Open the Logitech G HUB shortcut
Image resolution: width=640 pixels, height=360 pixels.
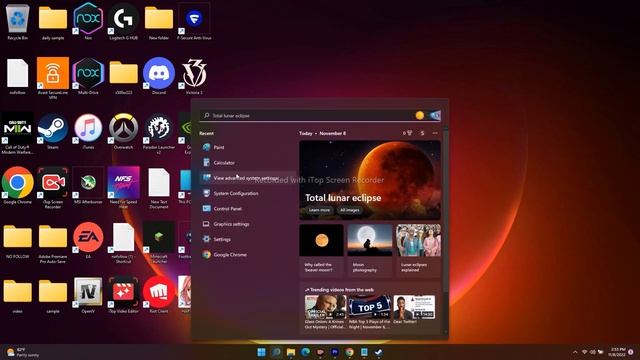pyautogui.click(x=123, y=22)
